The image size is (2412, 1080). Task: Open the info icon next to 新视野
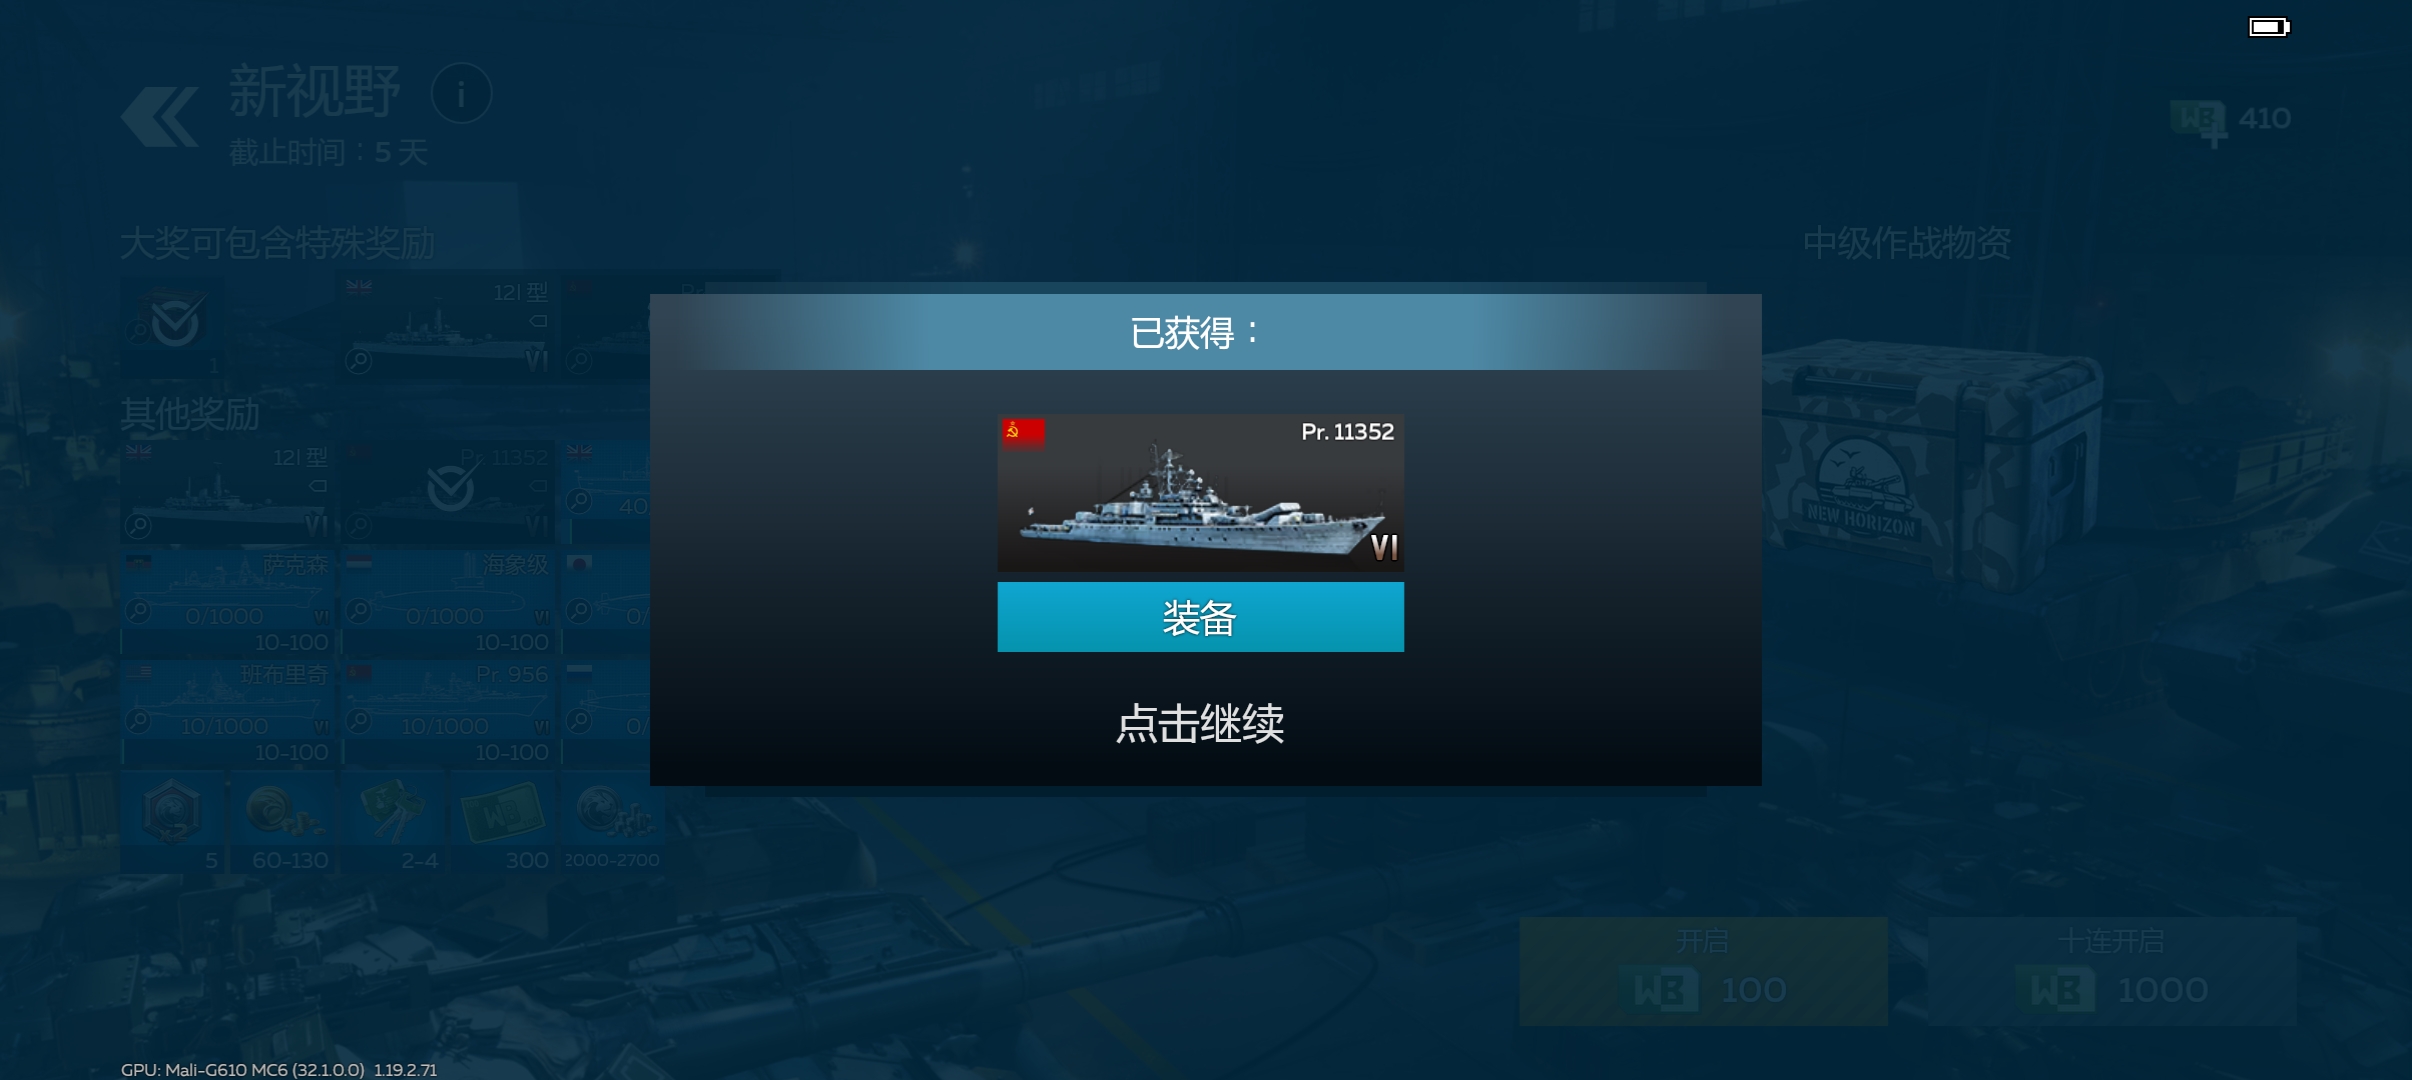coord(461,94)
